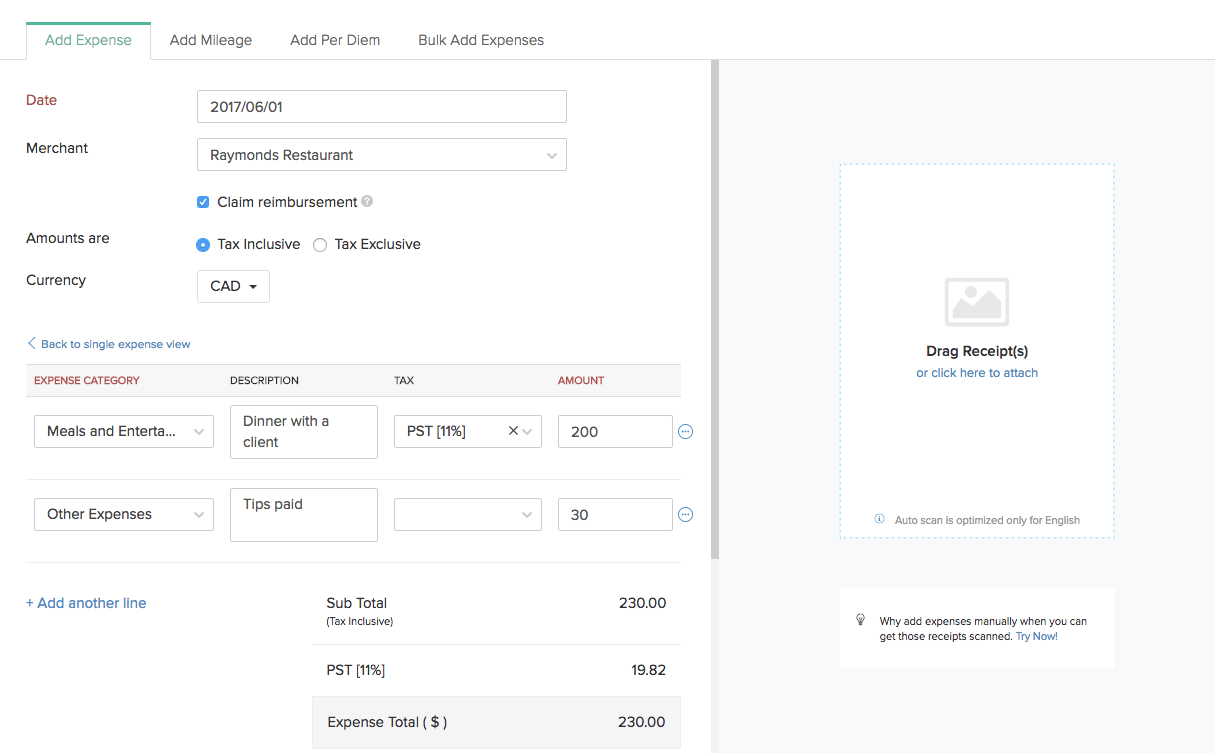Image resolution: width=1215 pixels, height=753 pixels.
Task: Click Add another line
Action: point(86,602)
